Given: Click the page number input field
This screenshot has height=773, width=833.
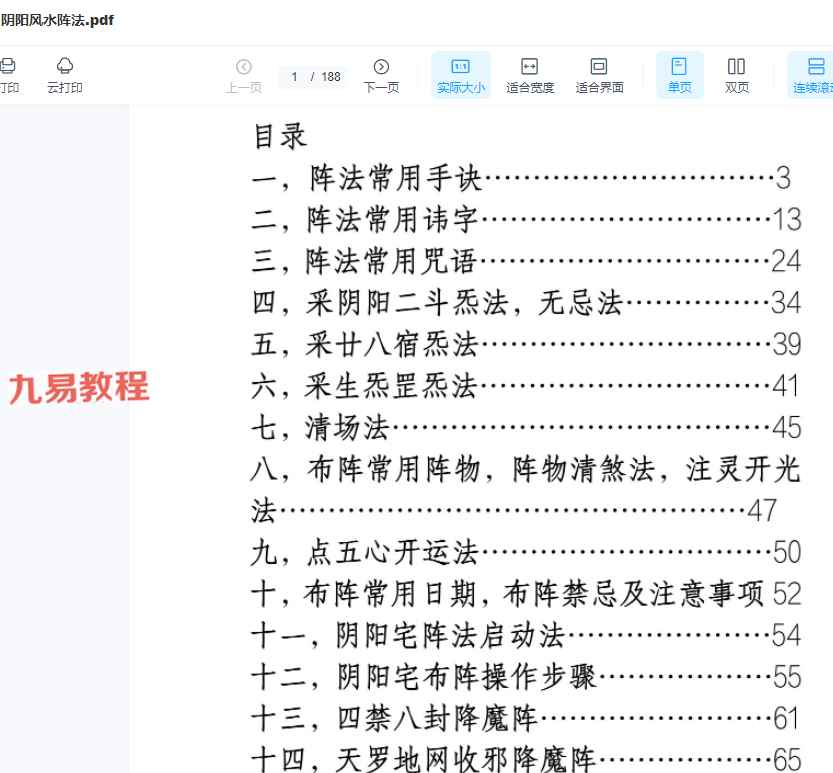Looking at the screenshot, I should (x=296, y=77).
